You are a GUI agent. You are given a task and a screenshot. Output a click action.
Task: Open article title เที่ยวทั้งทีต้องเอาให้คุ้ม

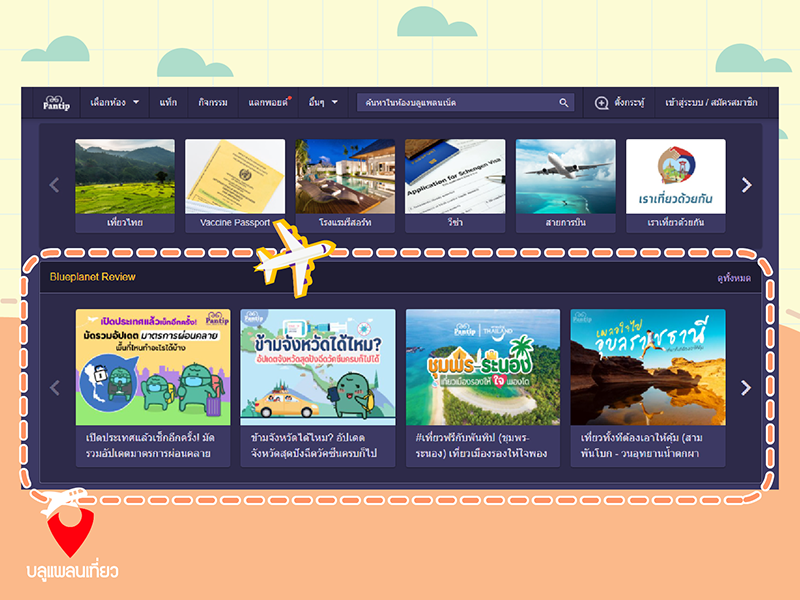click(642, 445)
